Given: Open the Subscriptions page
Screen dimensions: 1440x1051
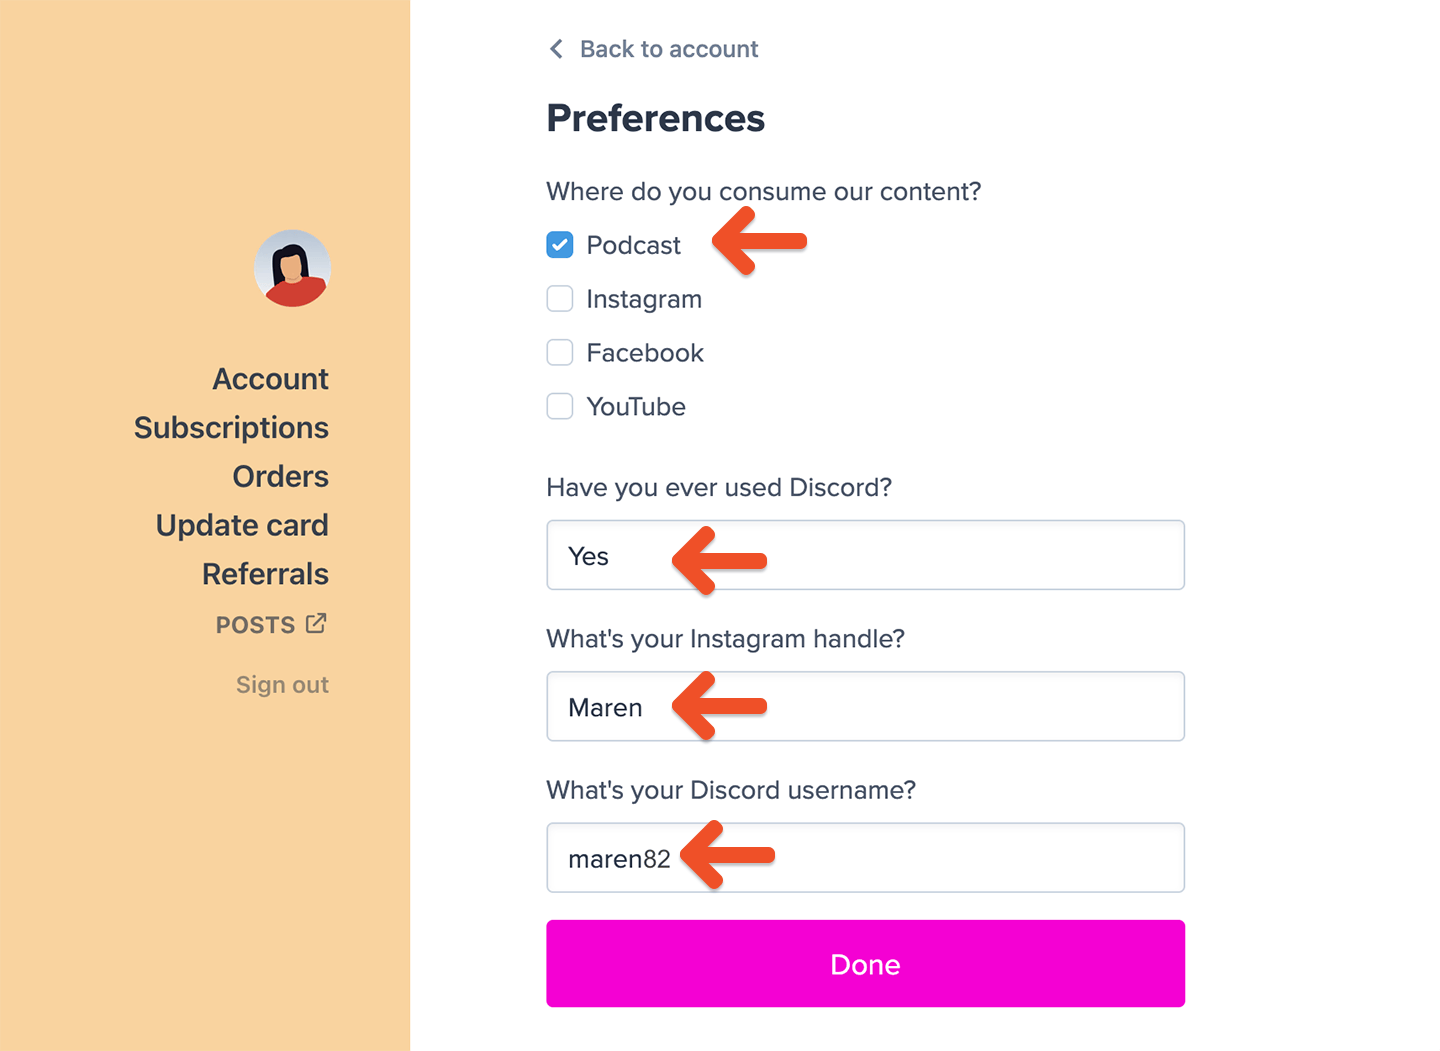Looking at the screenshot, I should [x=231, y=427].
